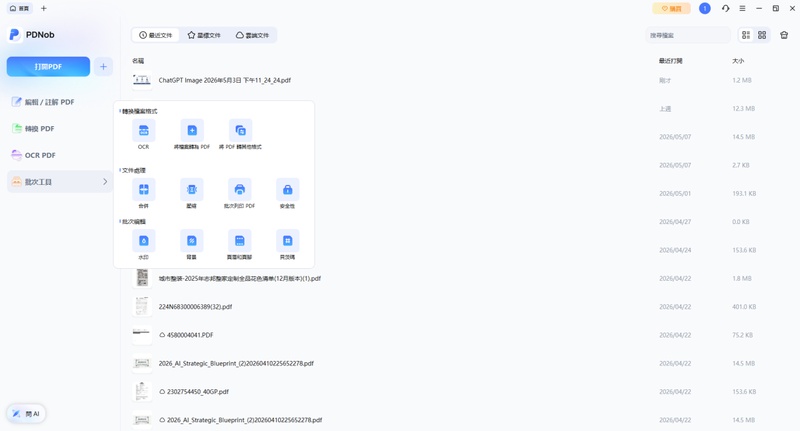Sort by the last opened (最近打開) column header

coord(670,61)
